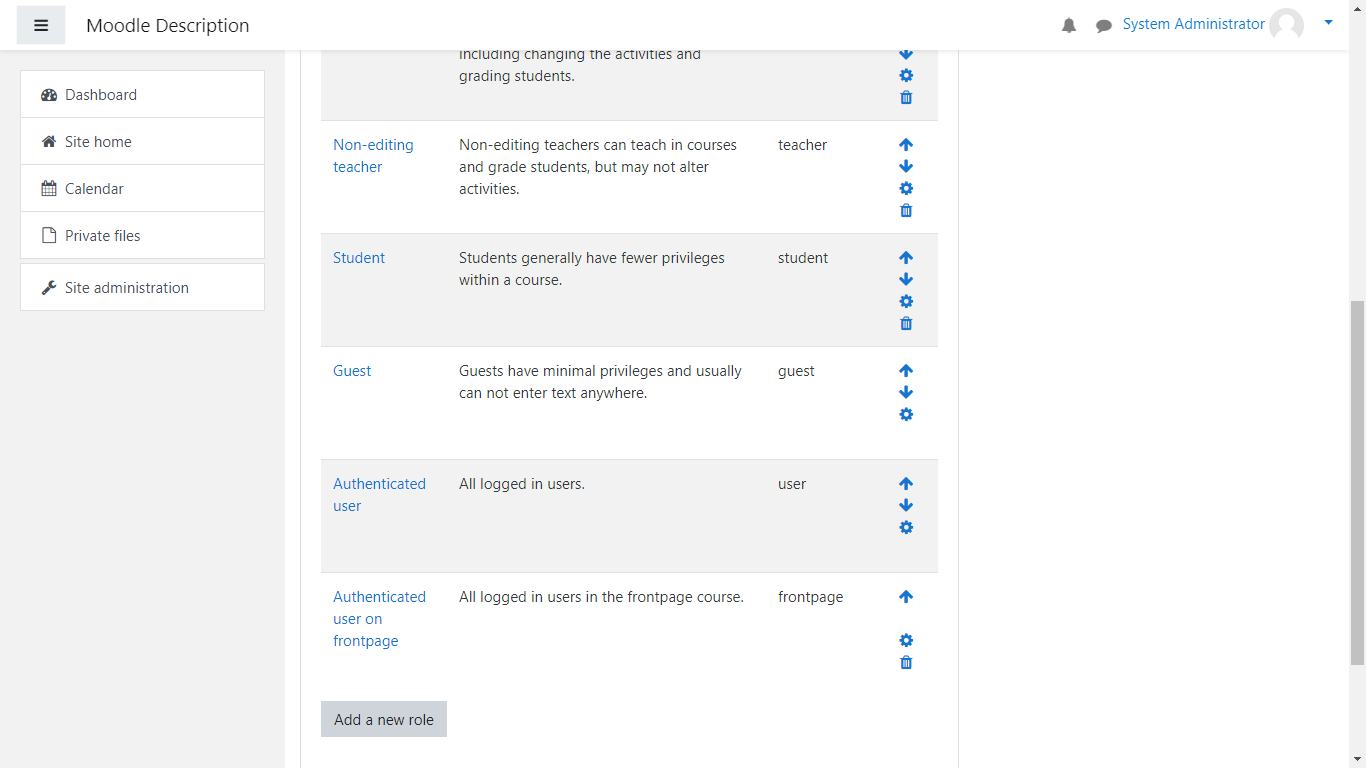Screen dimensions: 1366x768
Task: Move the Guest role down
Action: [x=906, y=393]
